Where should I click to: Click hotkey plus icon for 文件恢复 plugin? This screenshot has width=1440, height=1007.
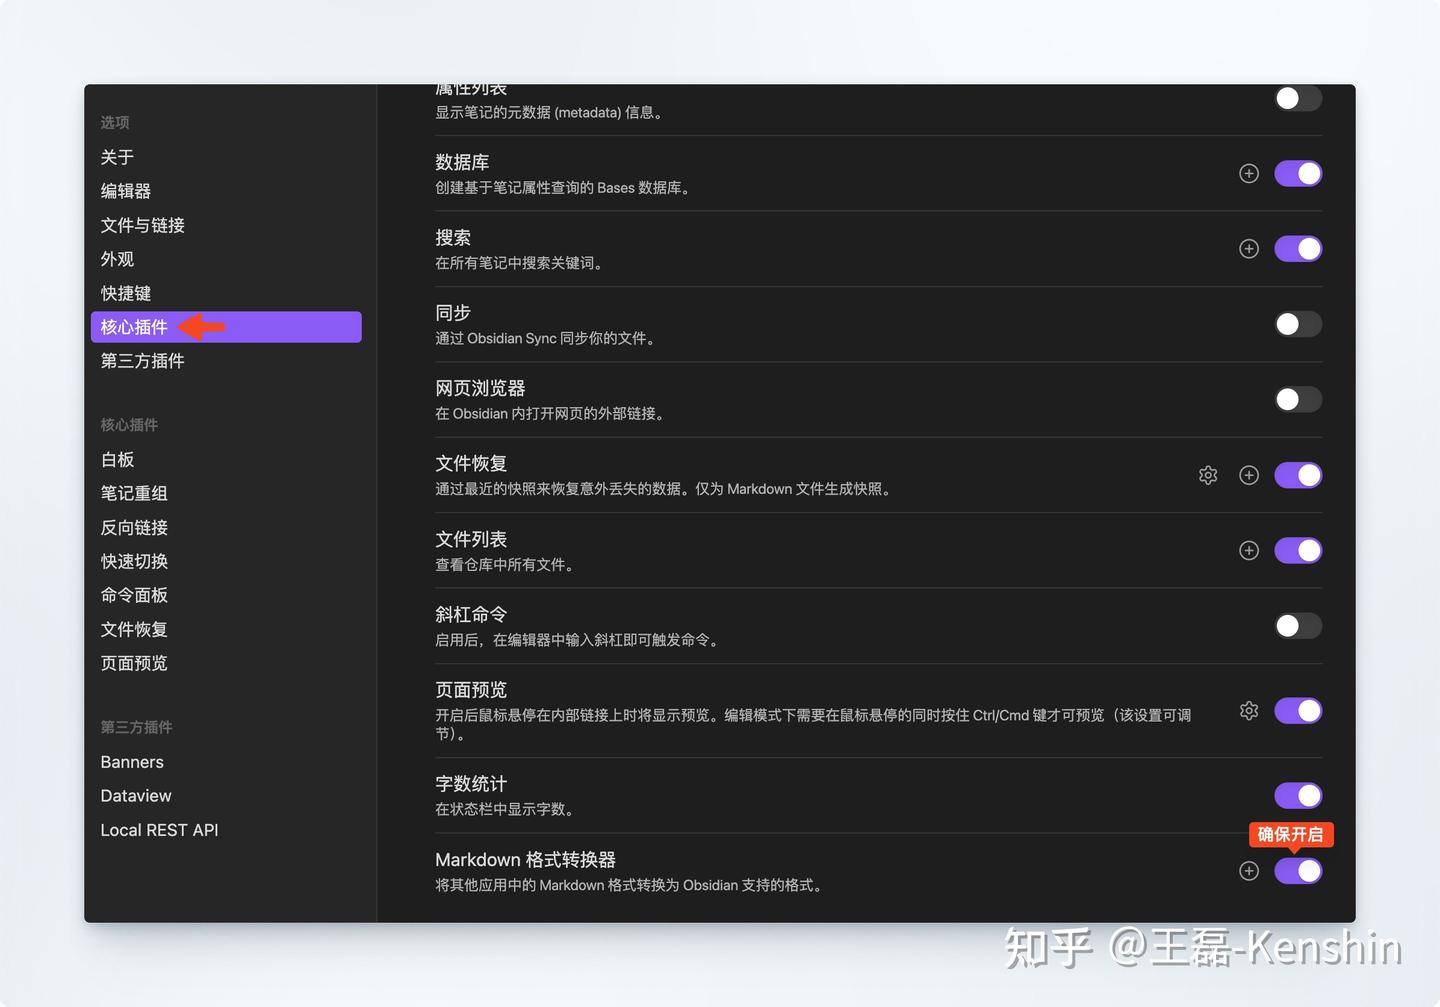[1249, 475]
